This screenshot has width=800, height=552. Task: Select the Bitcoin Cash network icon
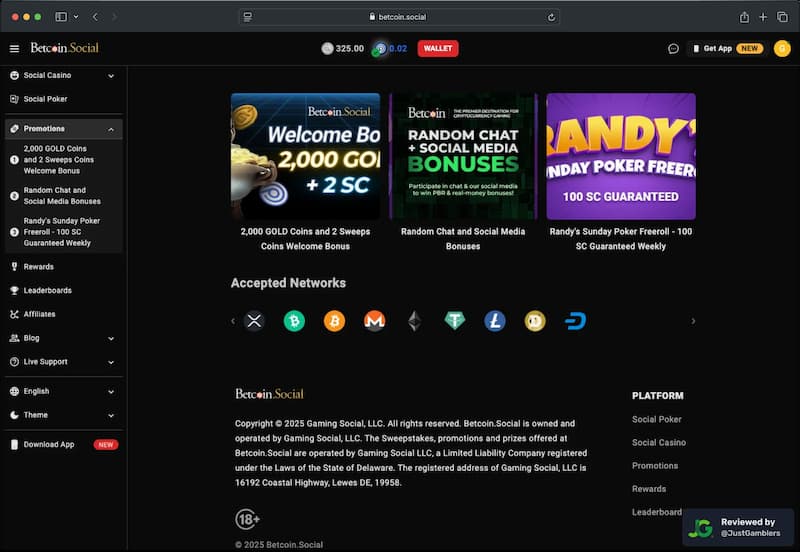[294, 321]
